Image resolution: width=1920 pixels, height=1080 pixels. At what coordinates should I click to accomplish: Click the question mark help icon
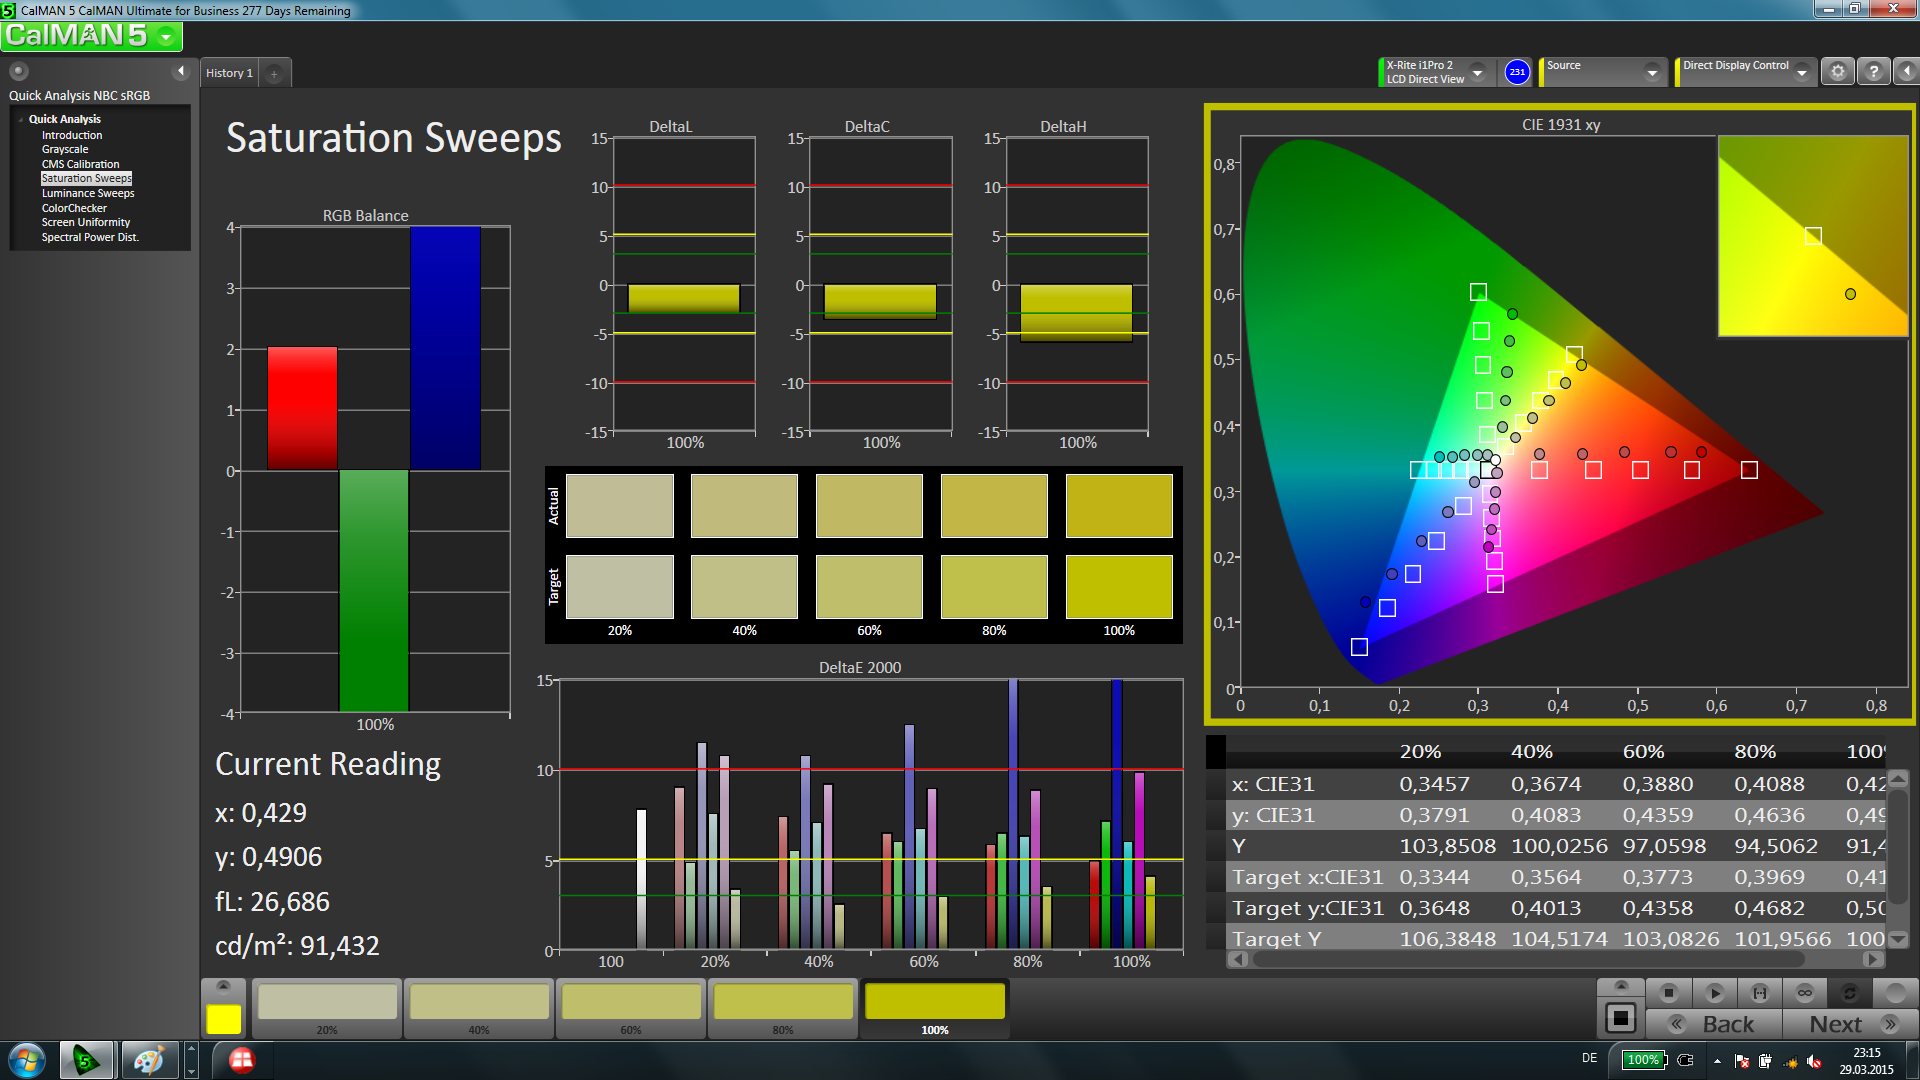(1873, 72)
